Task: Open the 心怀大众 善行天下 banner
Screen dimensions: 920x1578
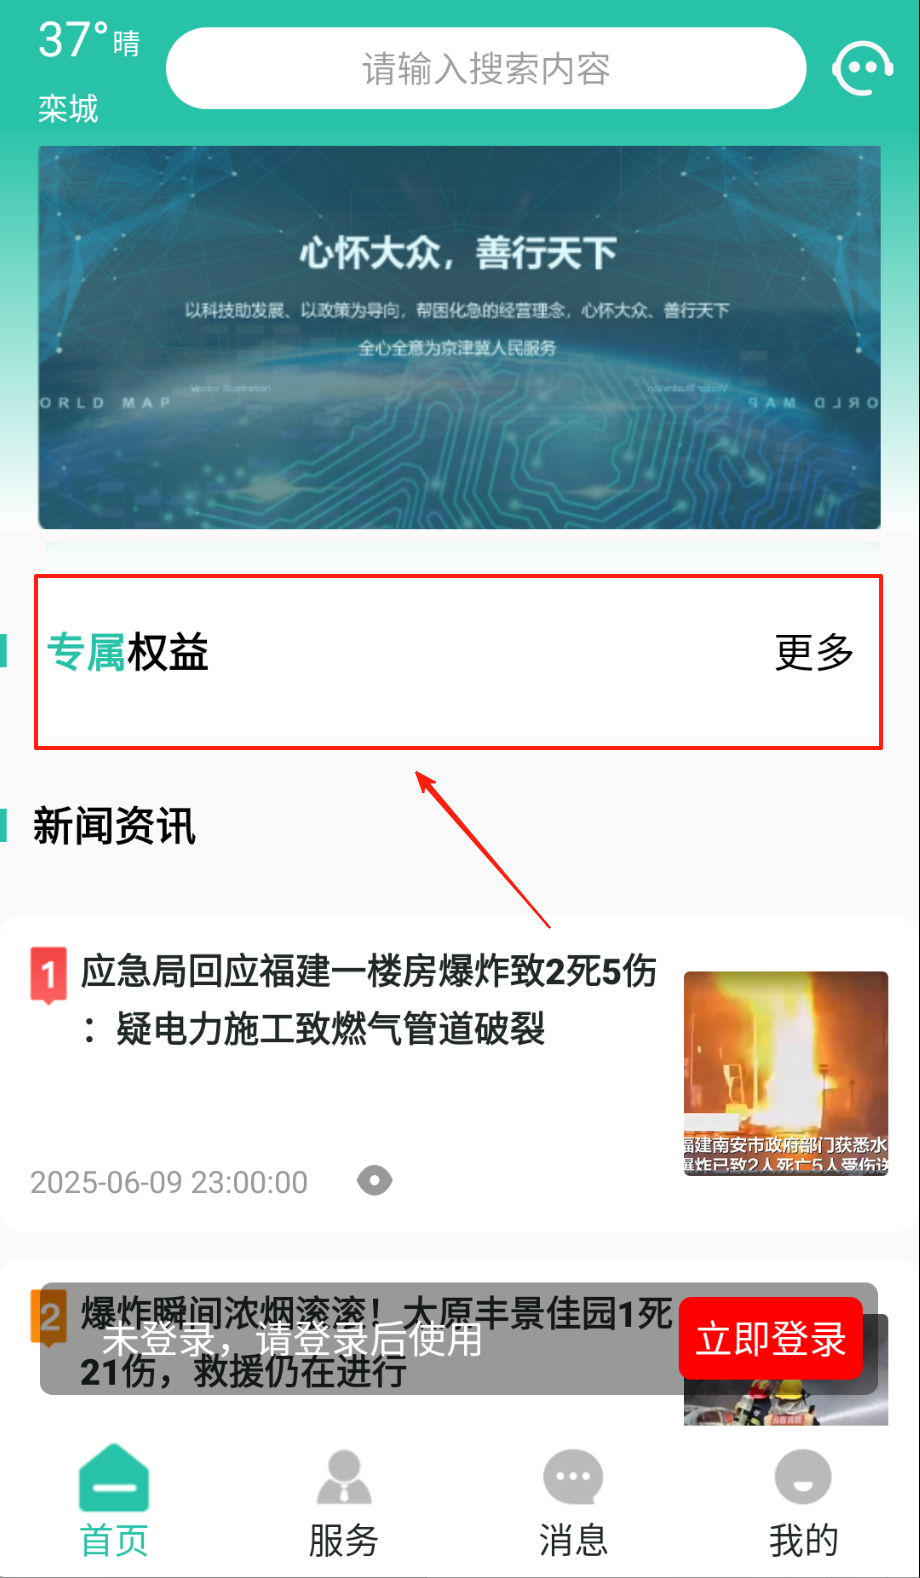Action: point(460,337)
